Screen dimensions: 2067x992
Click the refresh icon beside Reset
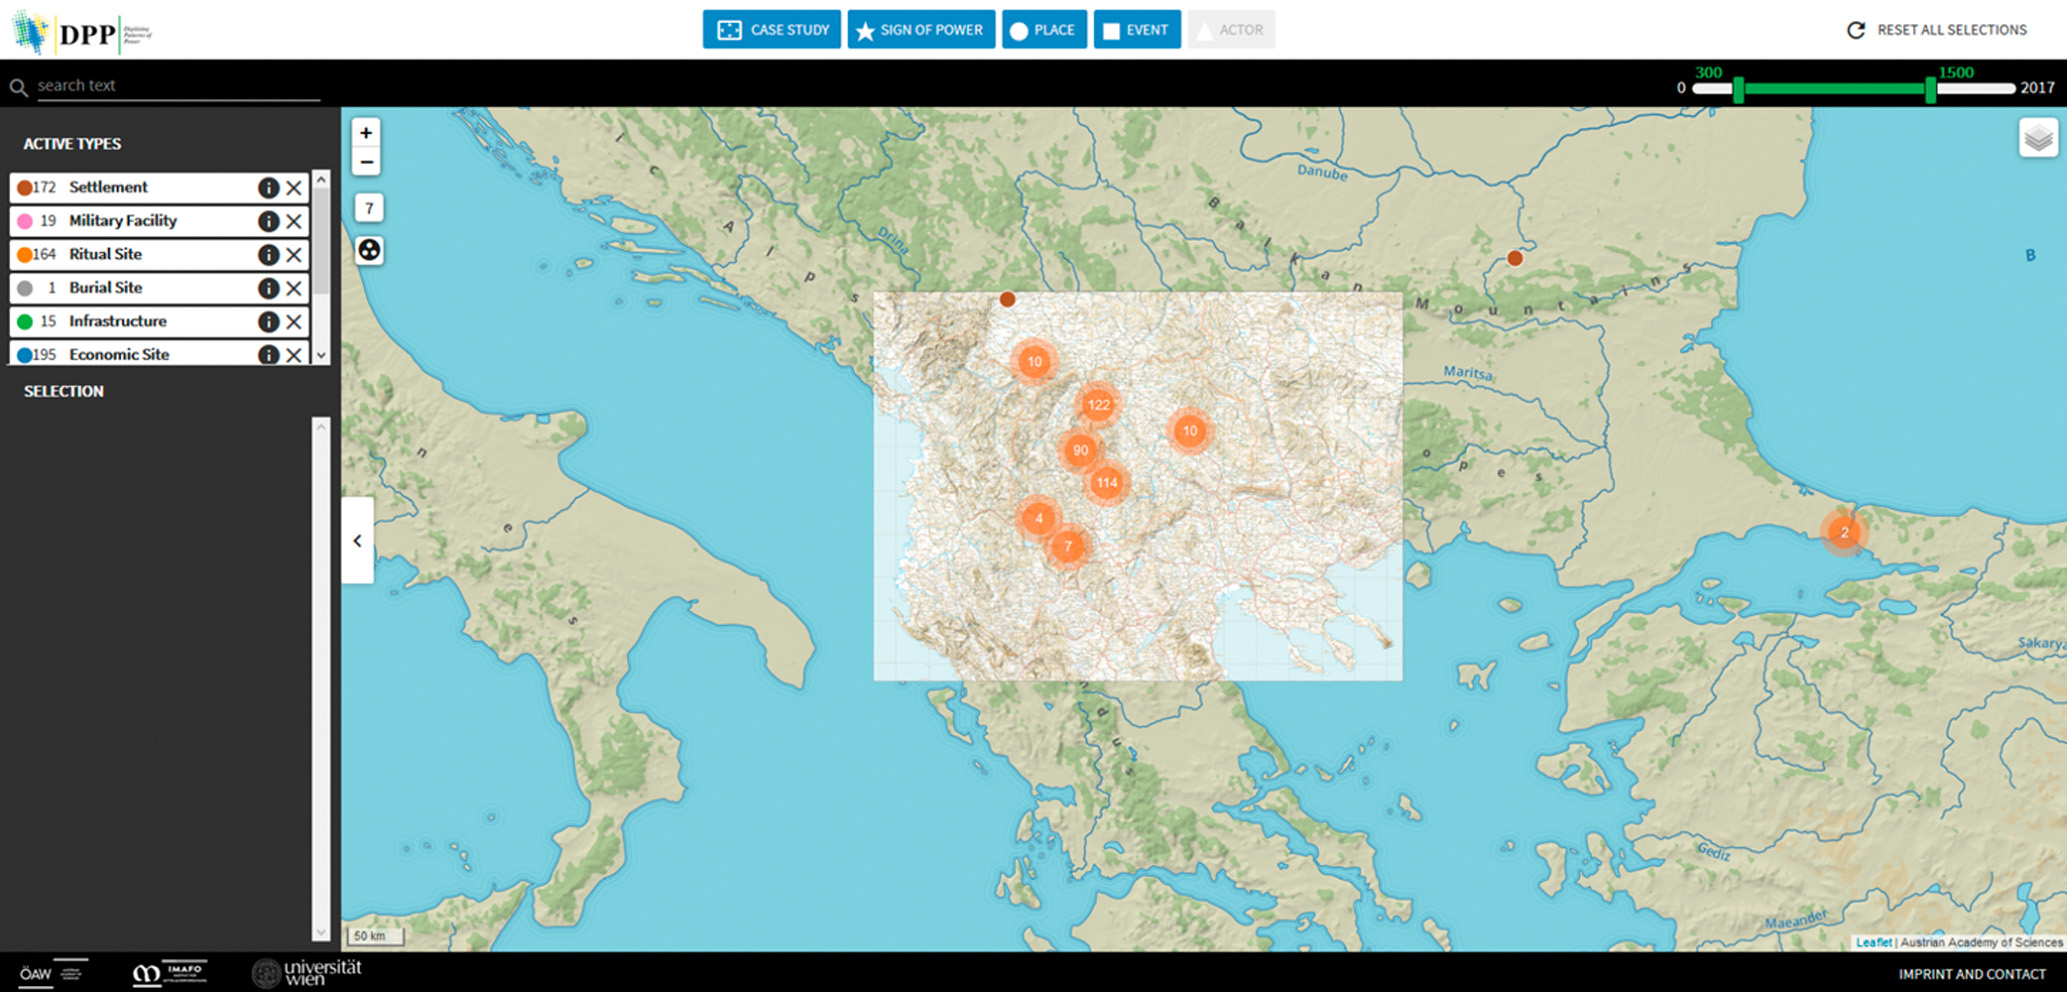[x=1856, y=30]
